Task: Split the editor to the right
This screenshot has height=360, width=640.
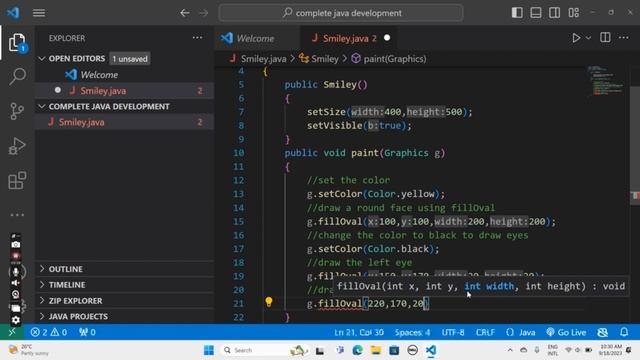Action: (x=605, y=38)
